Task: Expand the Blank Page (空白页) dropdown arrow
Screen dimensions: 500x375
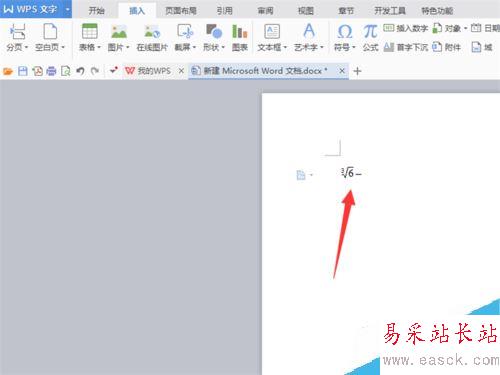Action: [x=63, y=47]
